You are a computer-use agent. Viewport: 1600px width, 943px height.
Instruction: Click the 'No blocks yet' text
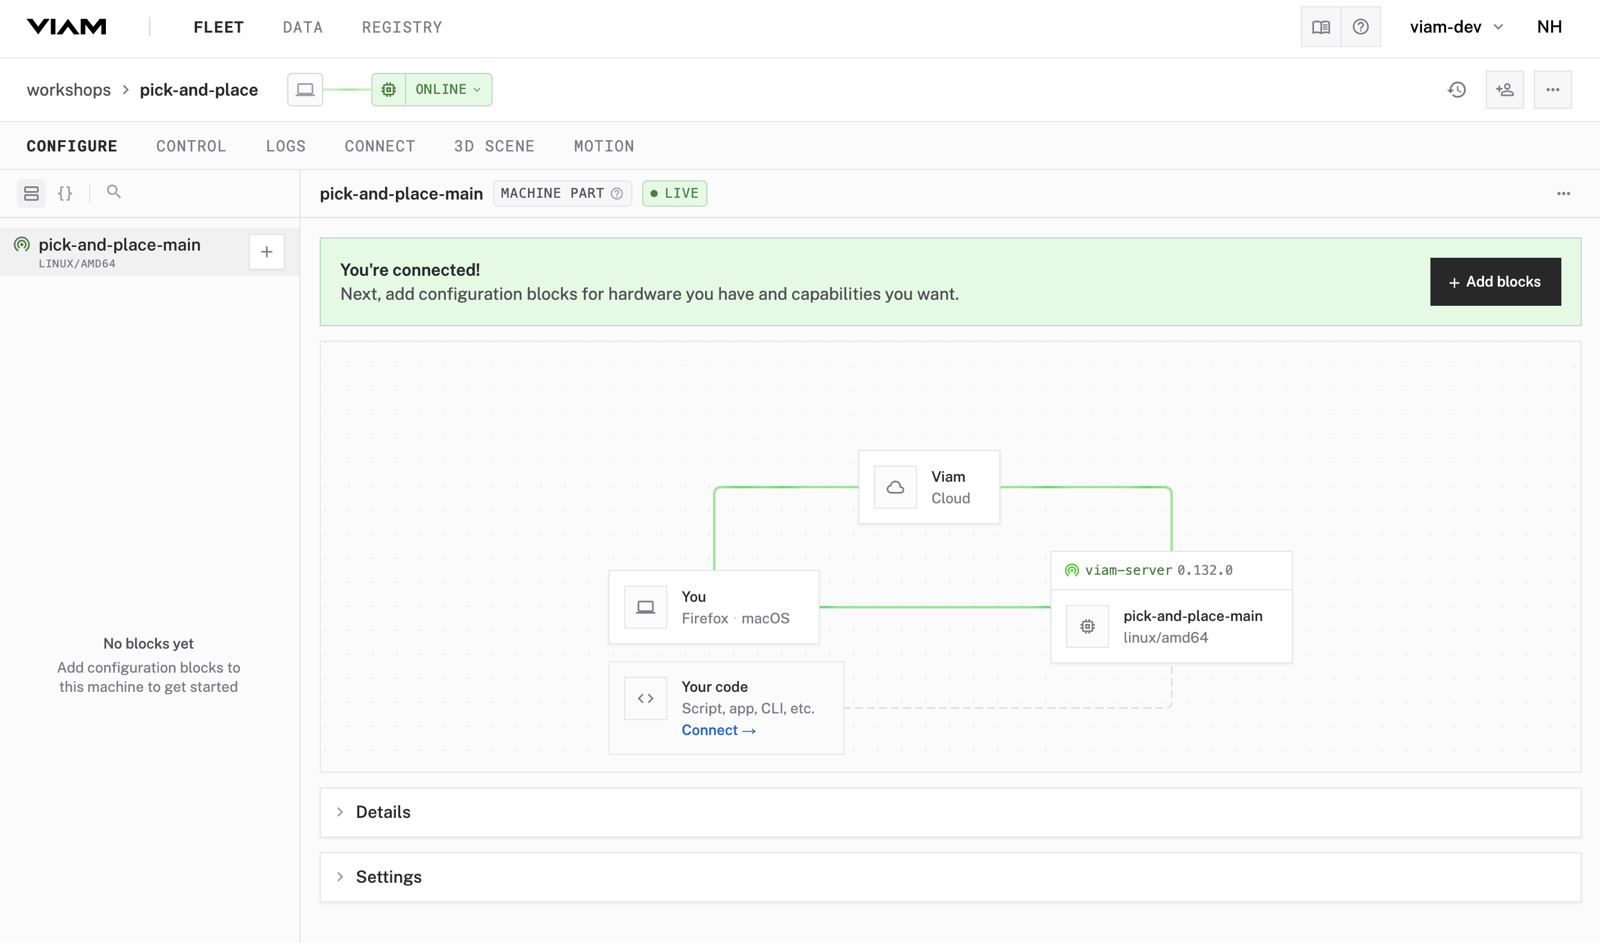148,644
